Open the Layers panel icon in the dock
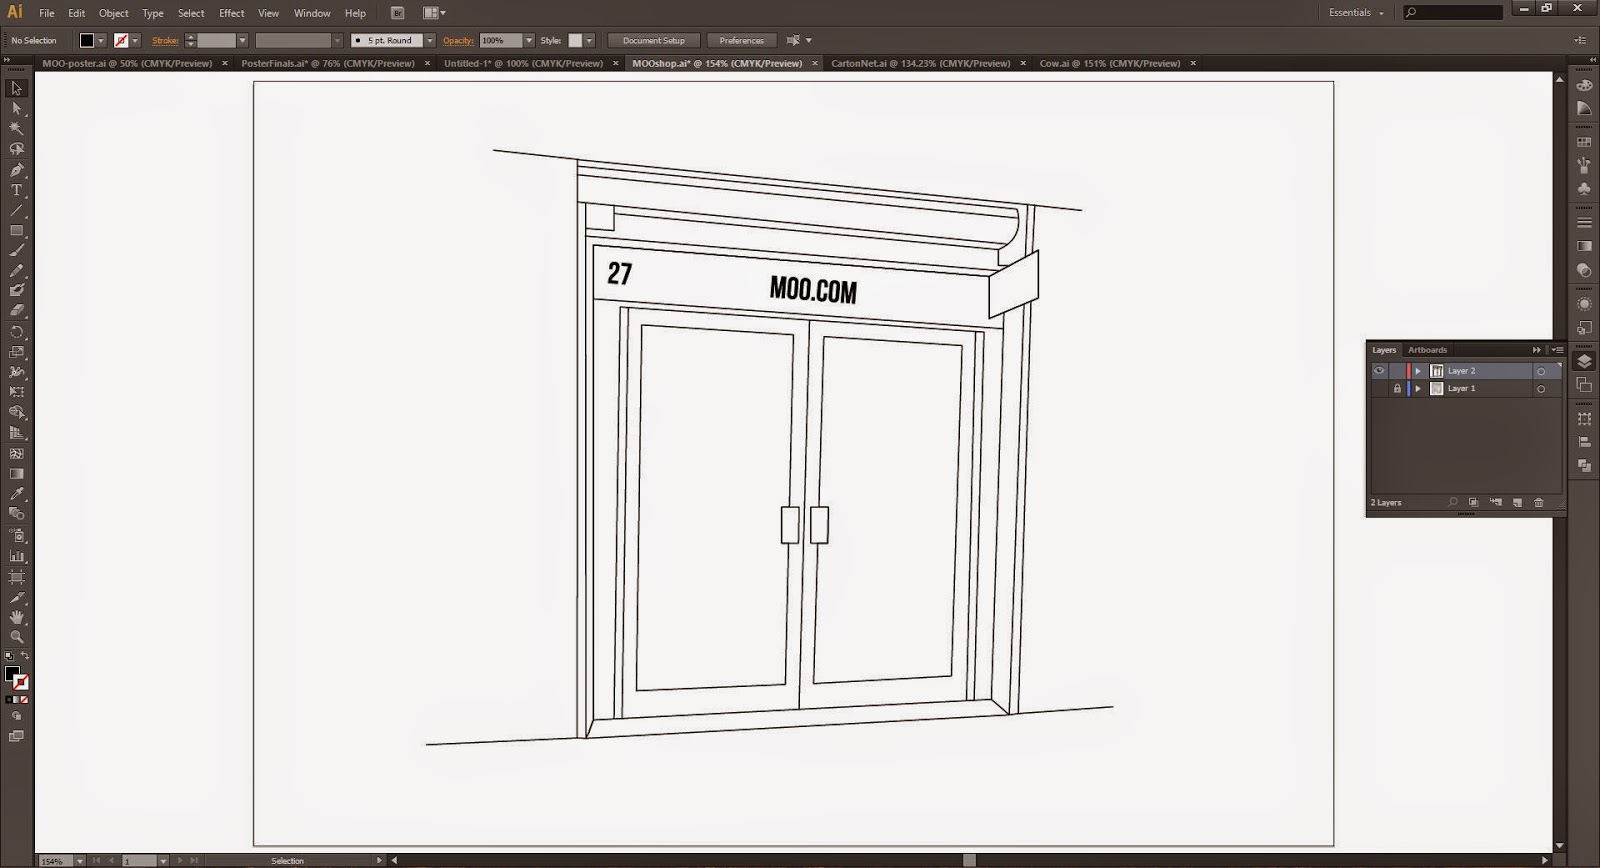 (1584, 362)
